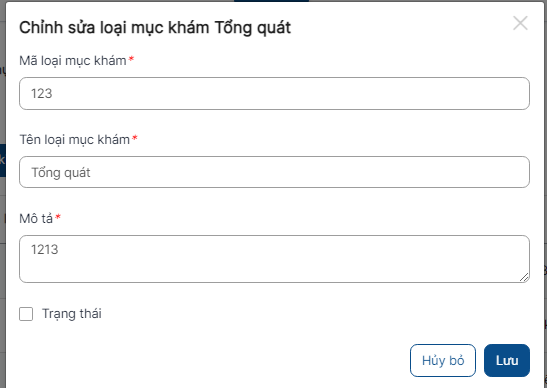Close the Chỉnh sửa loại mục khám dialog
The width and height of the screenshot is (547, 388).
click(x=520, y=23)
